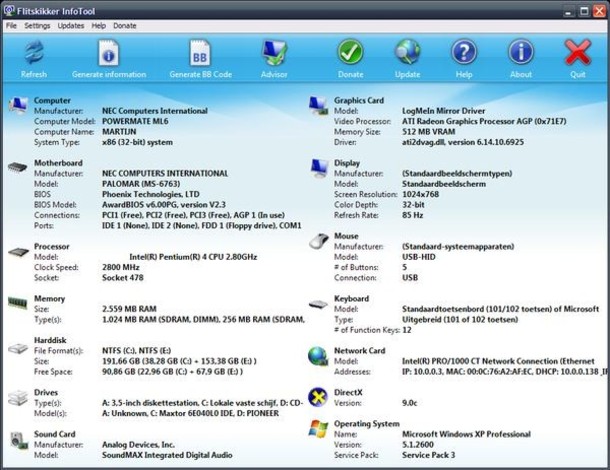Open the Updates menu
This screenshot has width=610, height=470.
pos(71,26)
